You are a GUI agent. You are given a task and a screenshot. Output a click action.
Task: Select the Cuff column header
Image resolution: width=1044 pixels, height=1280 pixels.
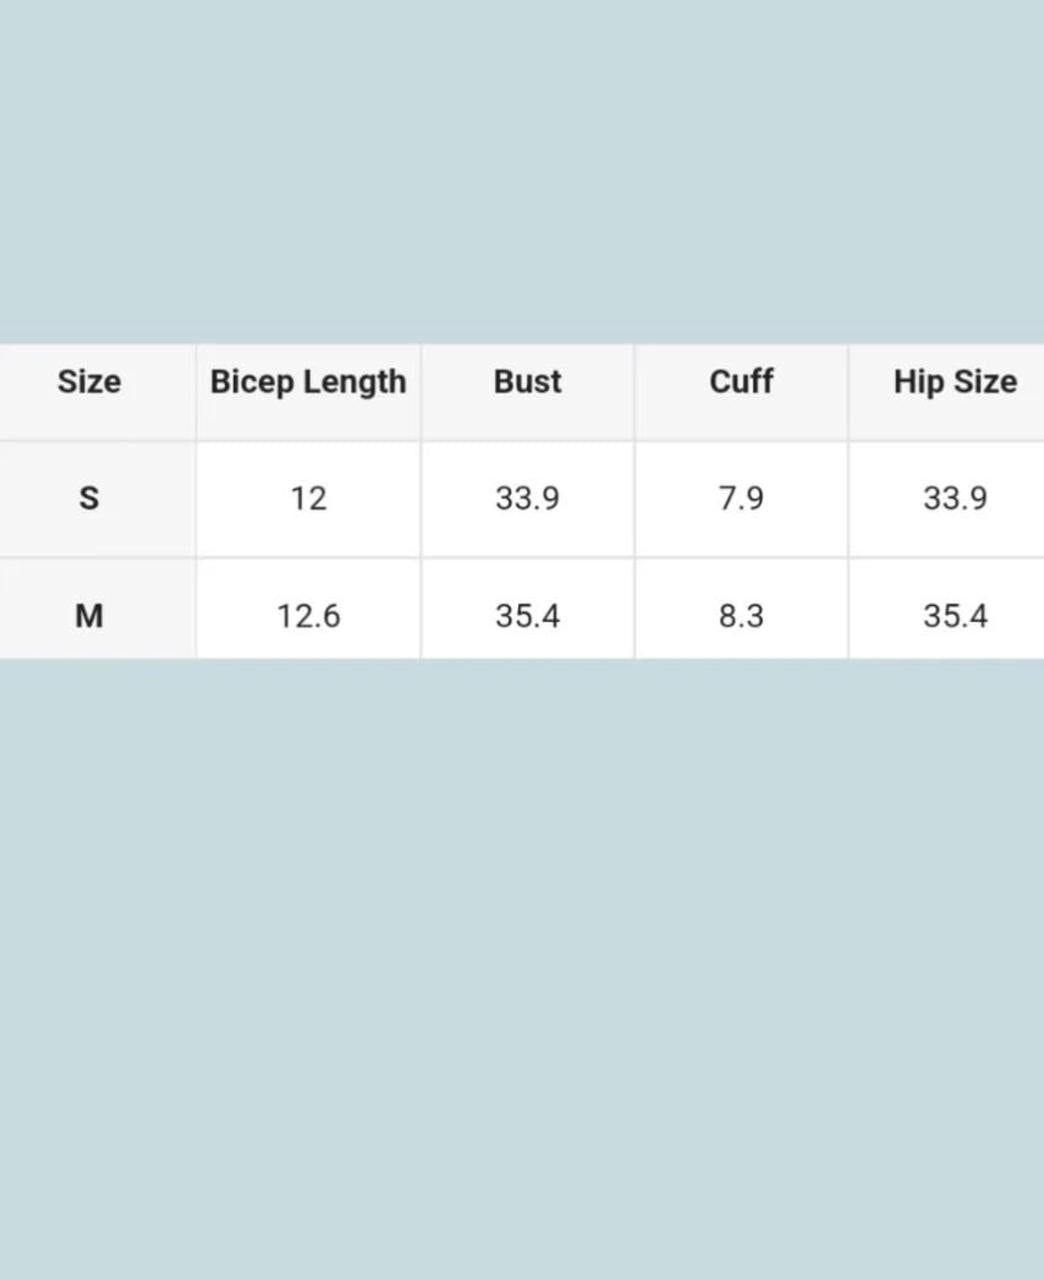[741, 381]
